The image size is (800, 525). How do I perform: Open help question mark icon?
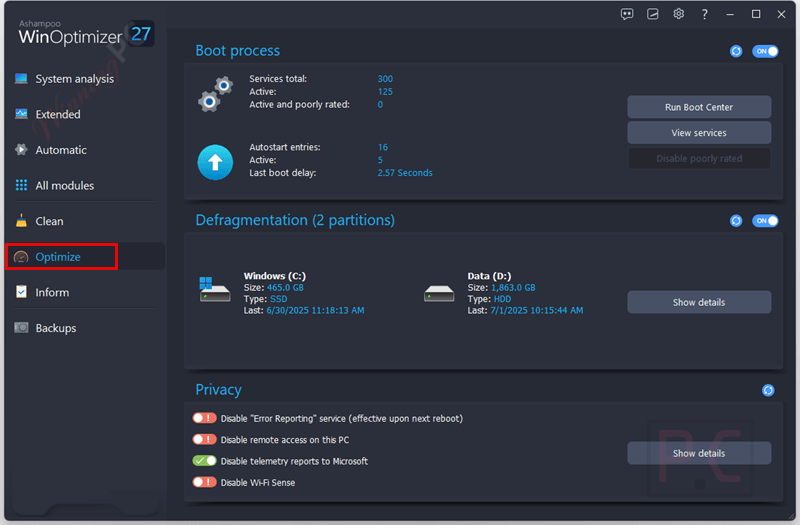click(705, 14)
